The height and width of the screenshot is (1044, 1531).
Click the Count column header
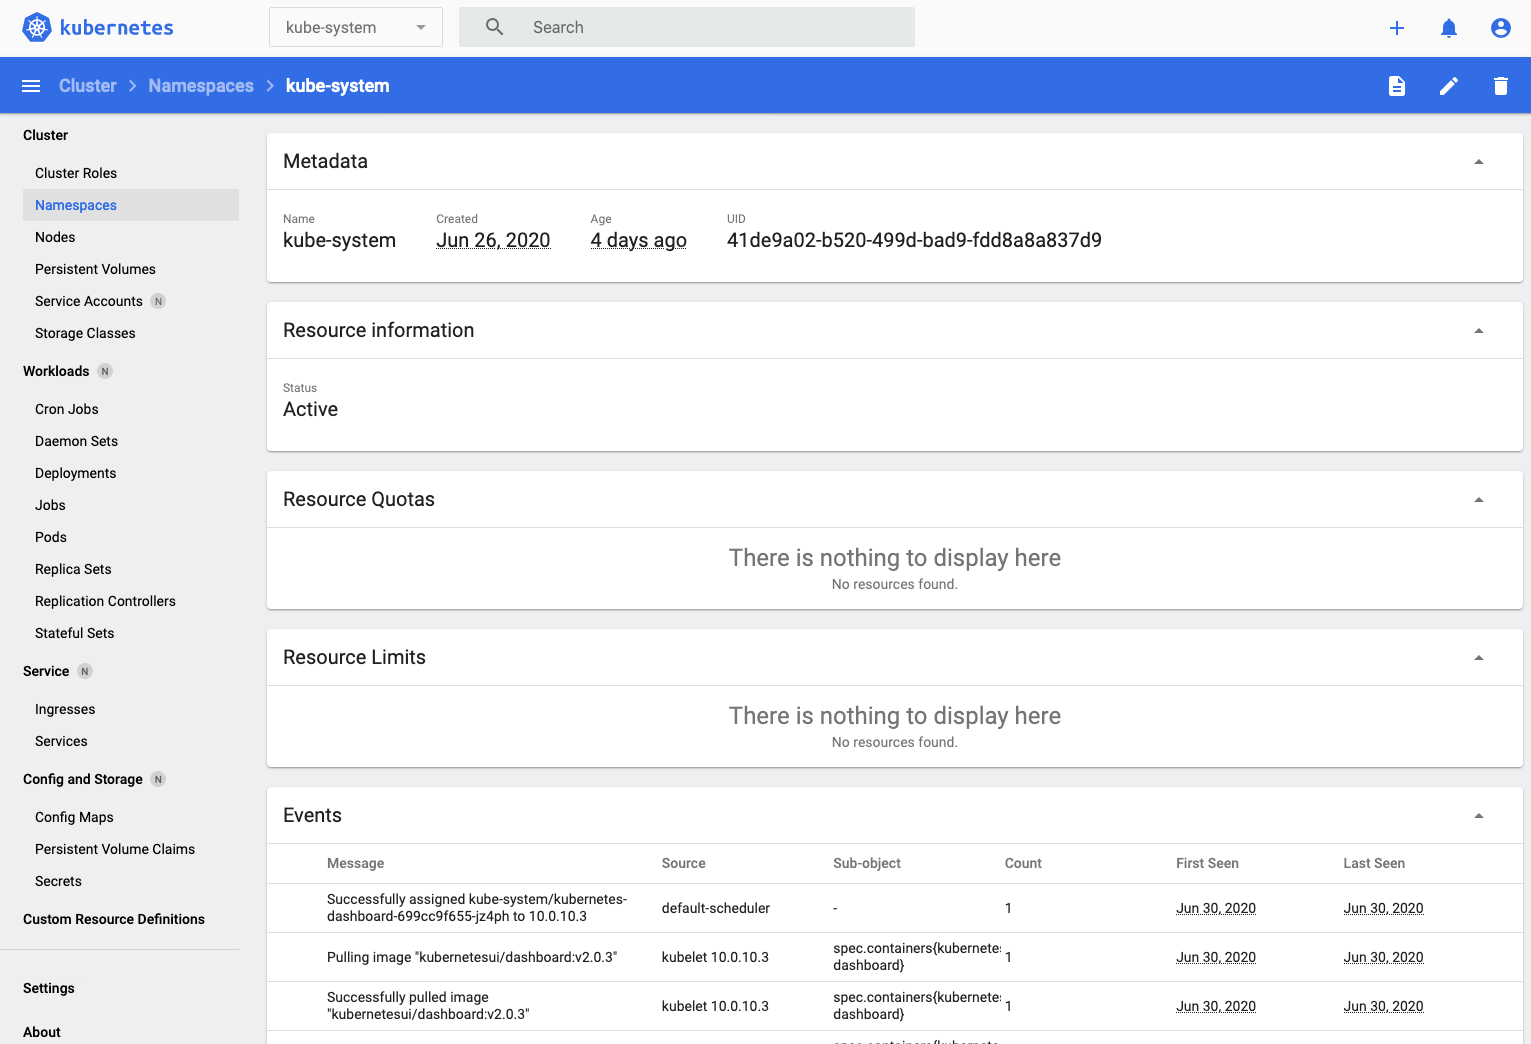click(x=1023, y=863)
